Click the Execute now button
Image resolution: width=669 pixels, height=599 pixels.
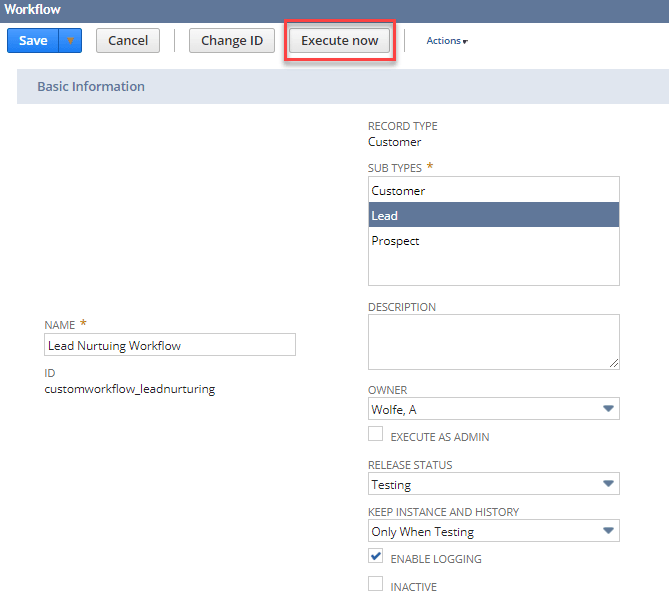tap(340, 41)
